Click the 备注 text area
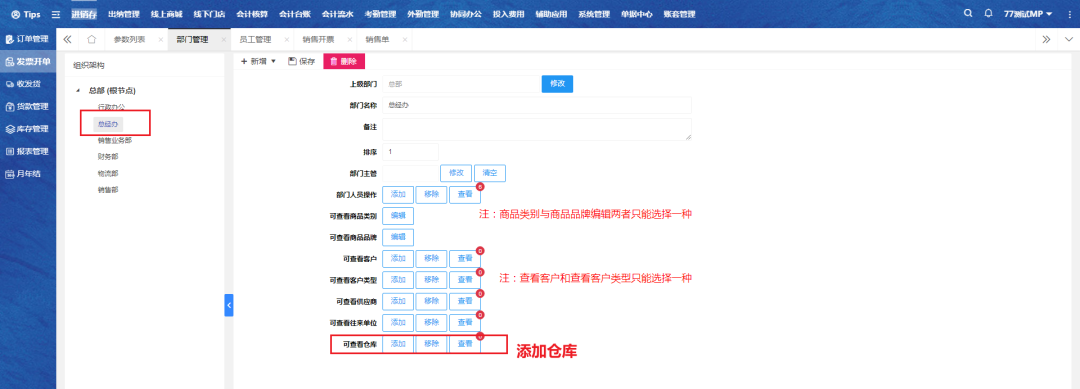Screen dimensions: 1080x389 (537, 129)
